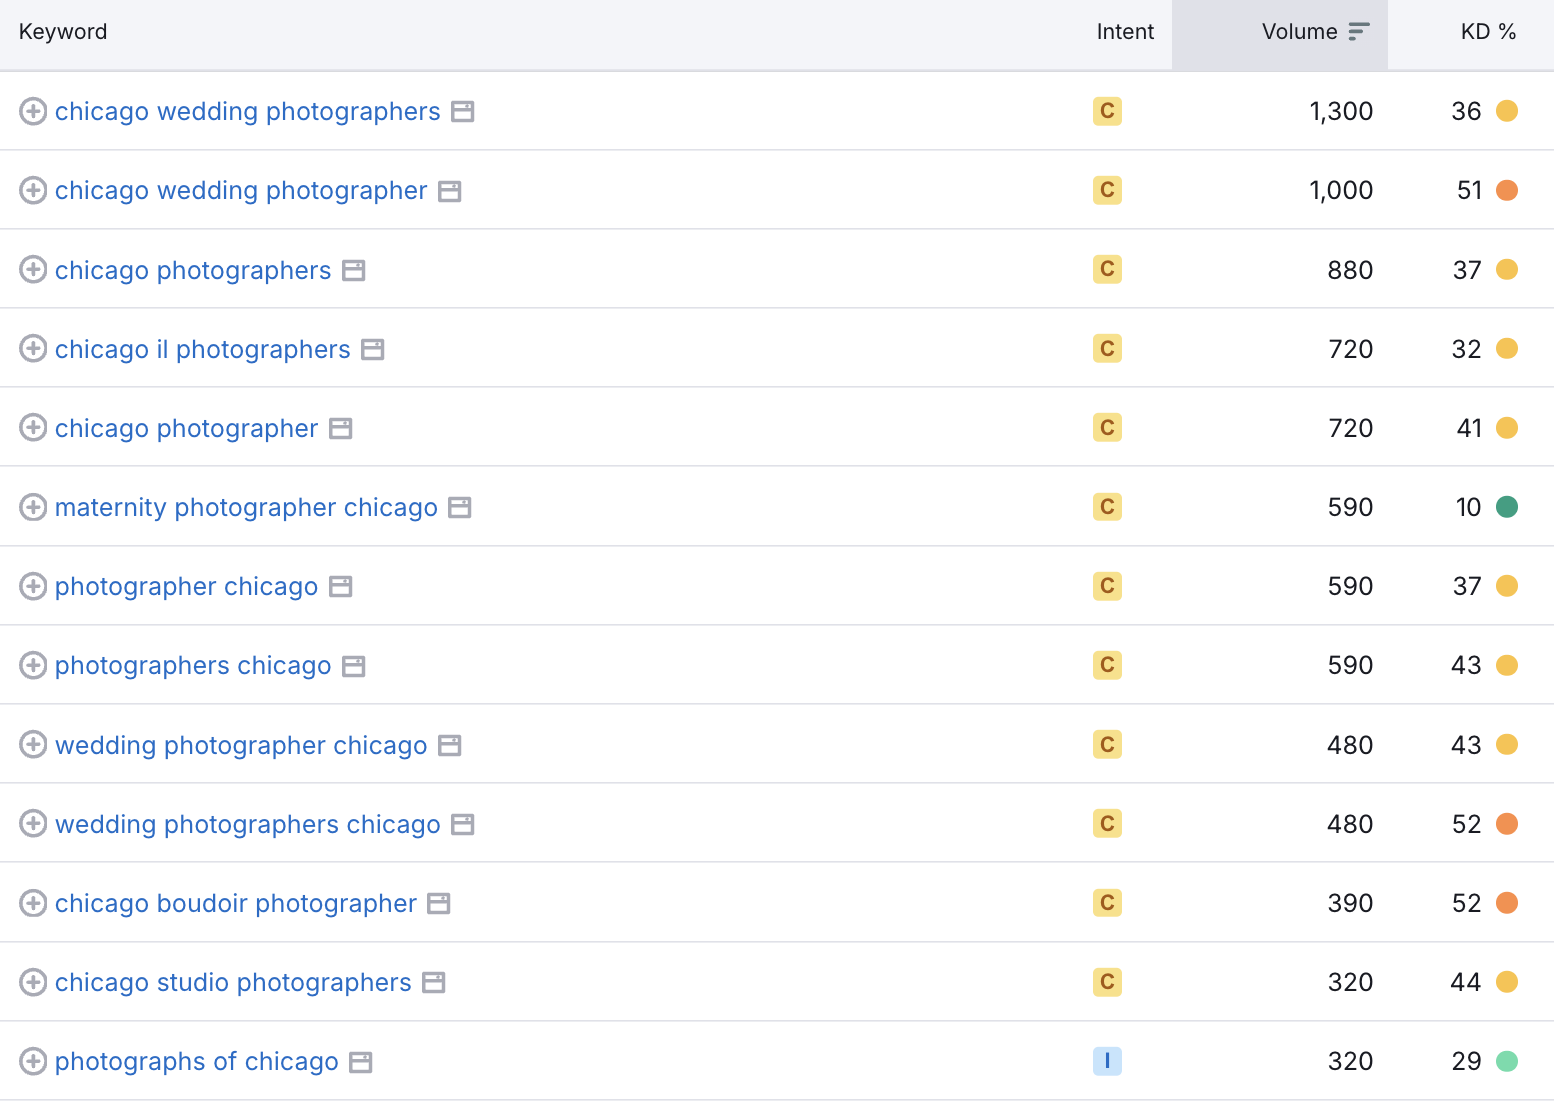The image size is (1554, 1108).
Task: Click the orange KD indicator for "wedding photographers chicago"
Action: tap(1507, 824)
